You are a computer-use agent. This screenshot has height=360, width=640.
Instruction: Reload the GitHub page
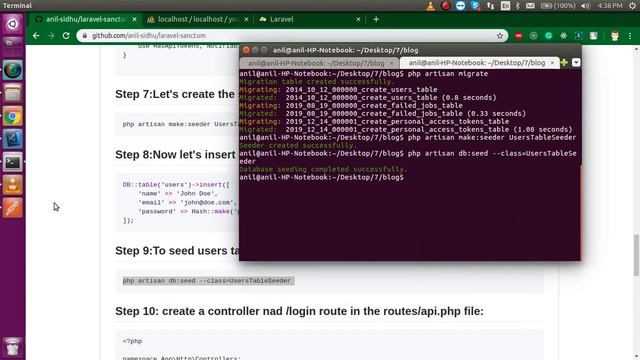point(66,36)
